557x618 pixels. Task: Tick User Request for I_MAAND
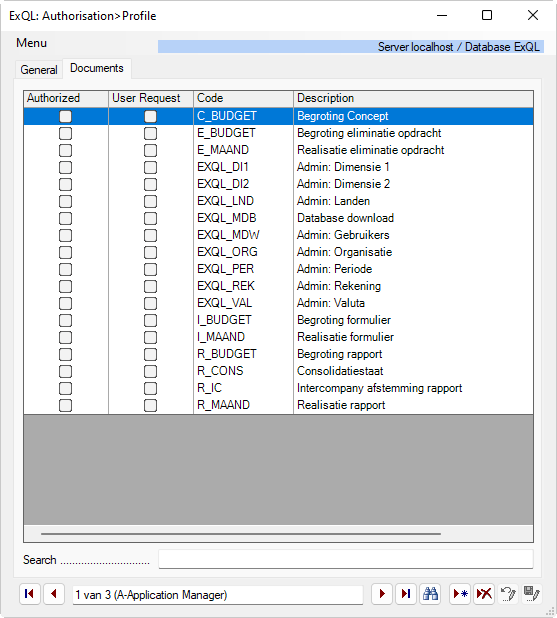[150, 337]
